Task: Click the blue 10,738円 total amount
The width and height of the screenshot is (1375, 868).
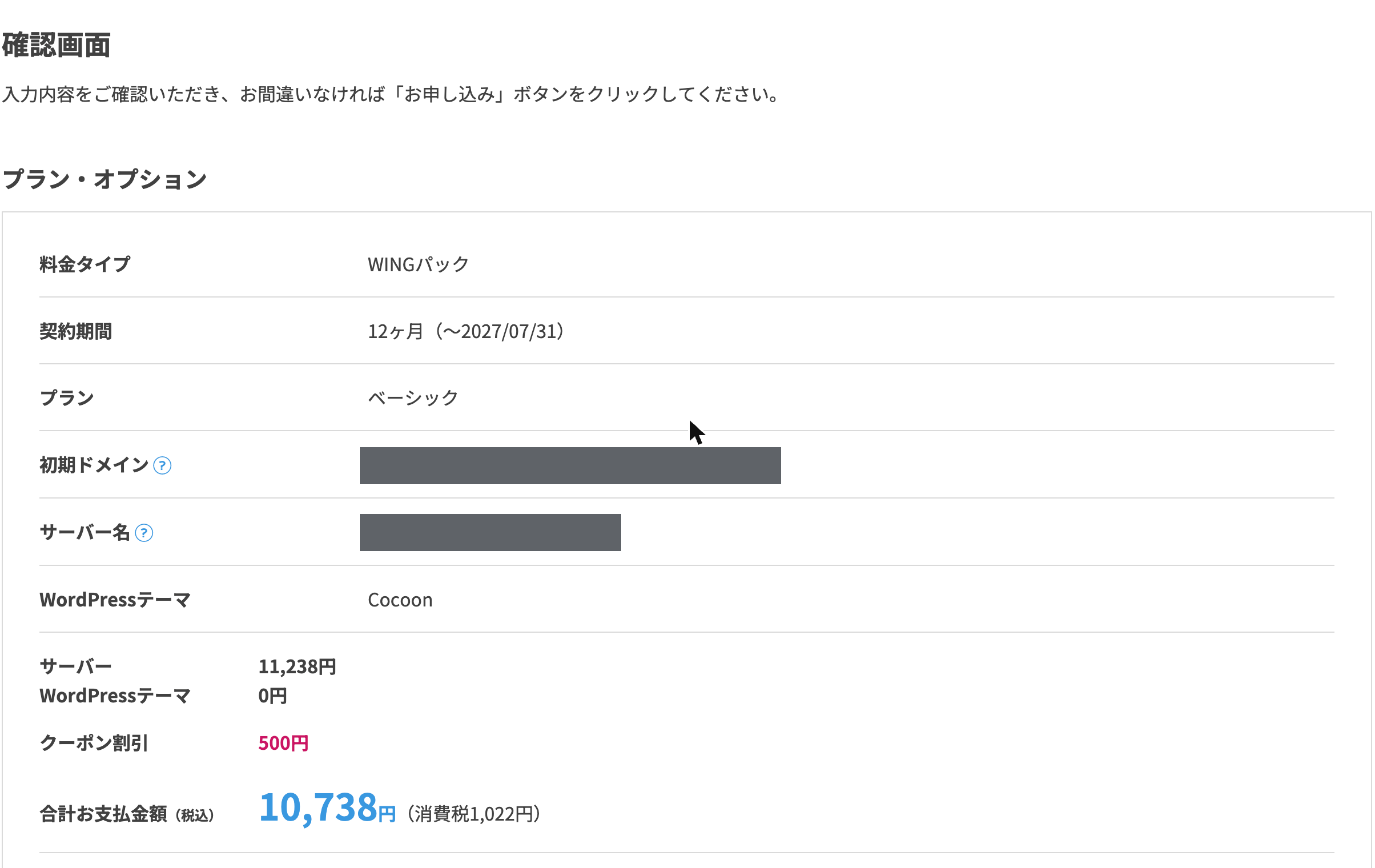Action: point(328,808)
